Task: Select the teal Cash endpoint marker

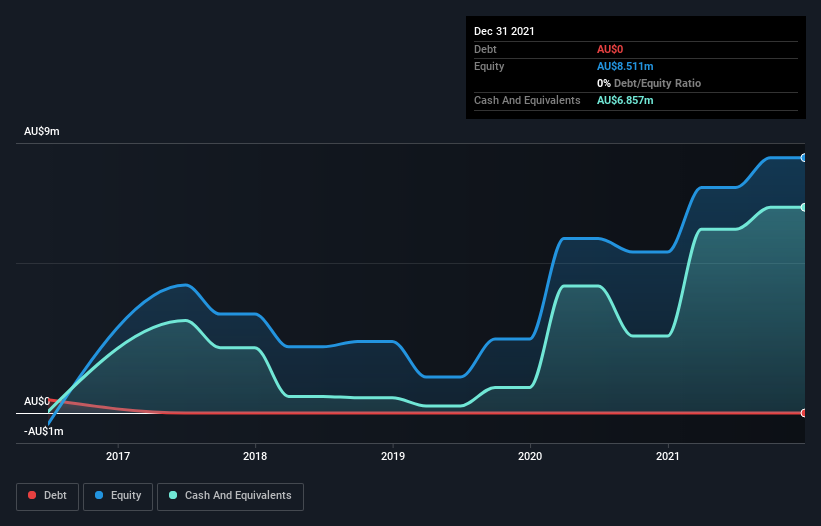Action: pos(804,207)
